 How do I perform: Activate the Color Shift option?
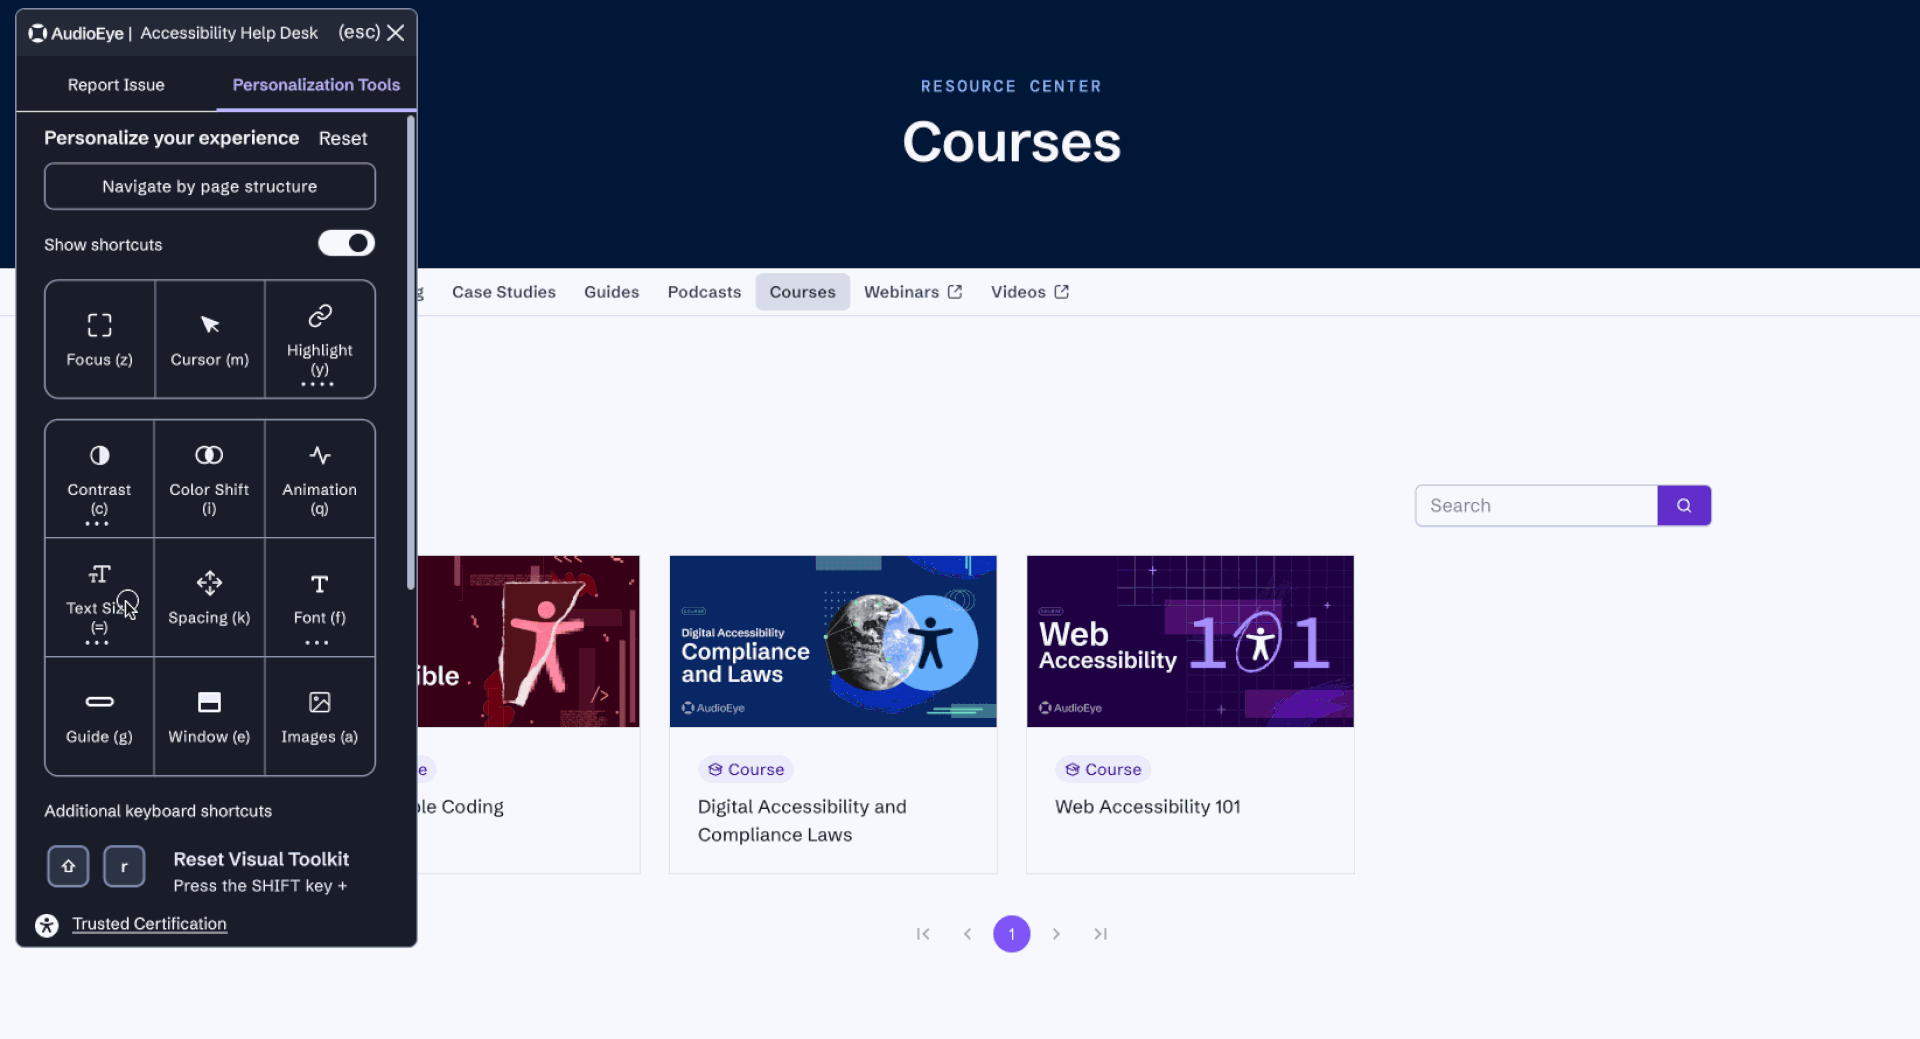point(209,478)
